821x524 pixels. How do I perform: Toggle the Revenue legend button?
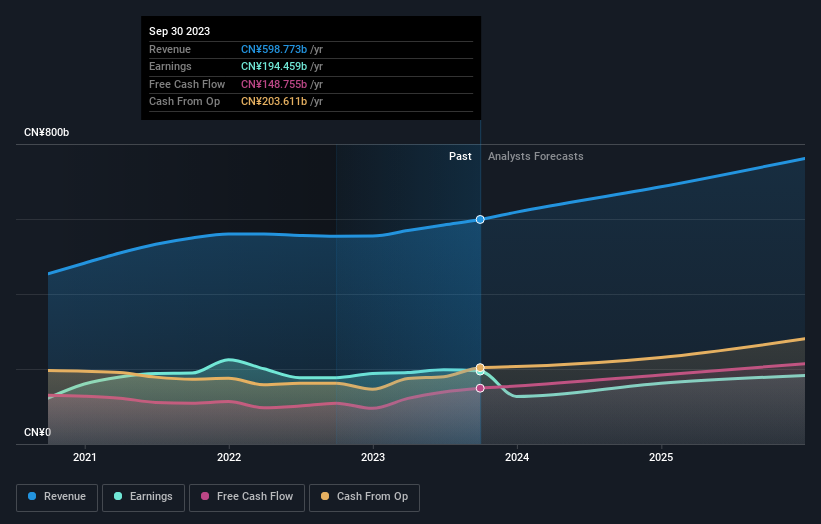tap(57, 497)
